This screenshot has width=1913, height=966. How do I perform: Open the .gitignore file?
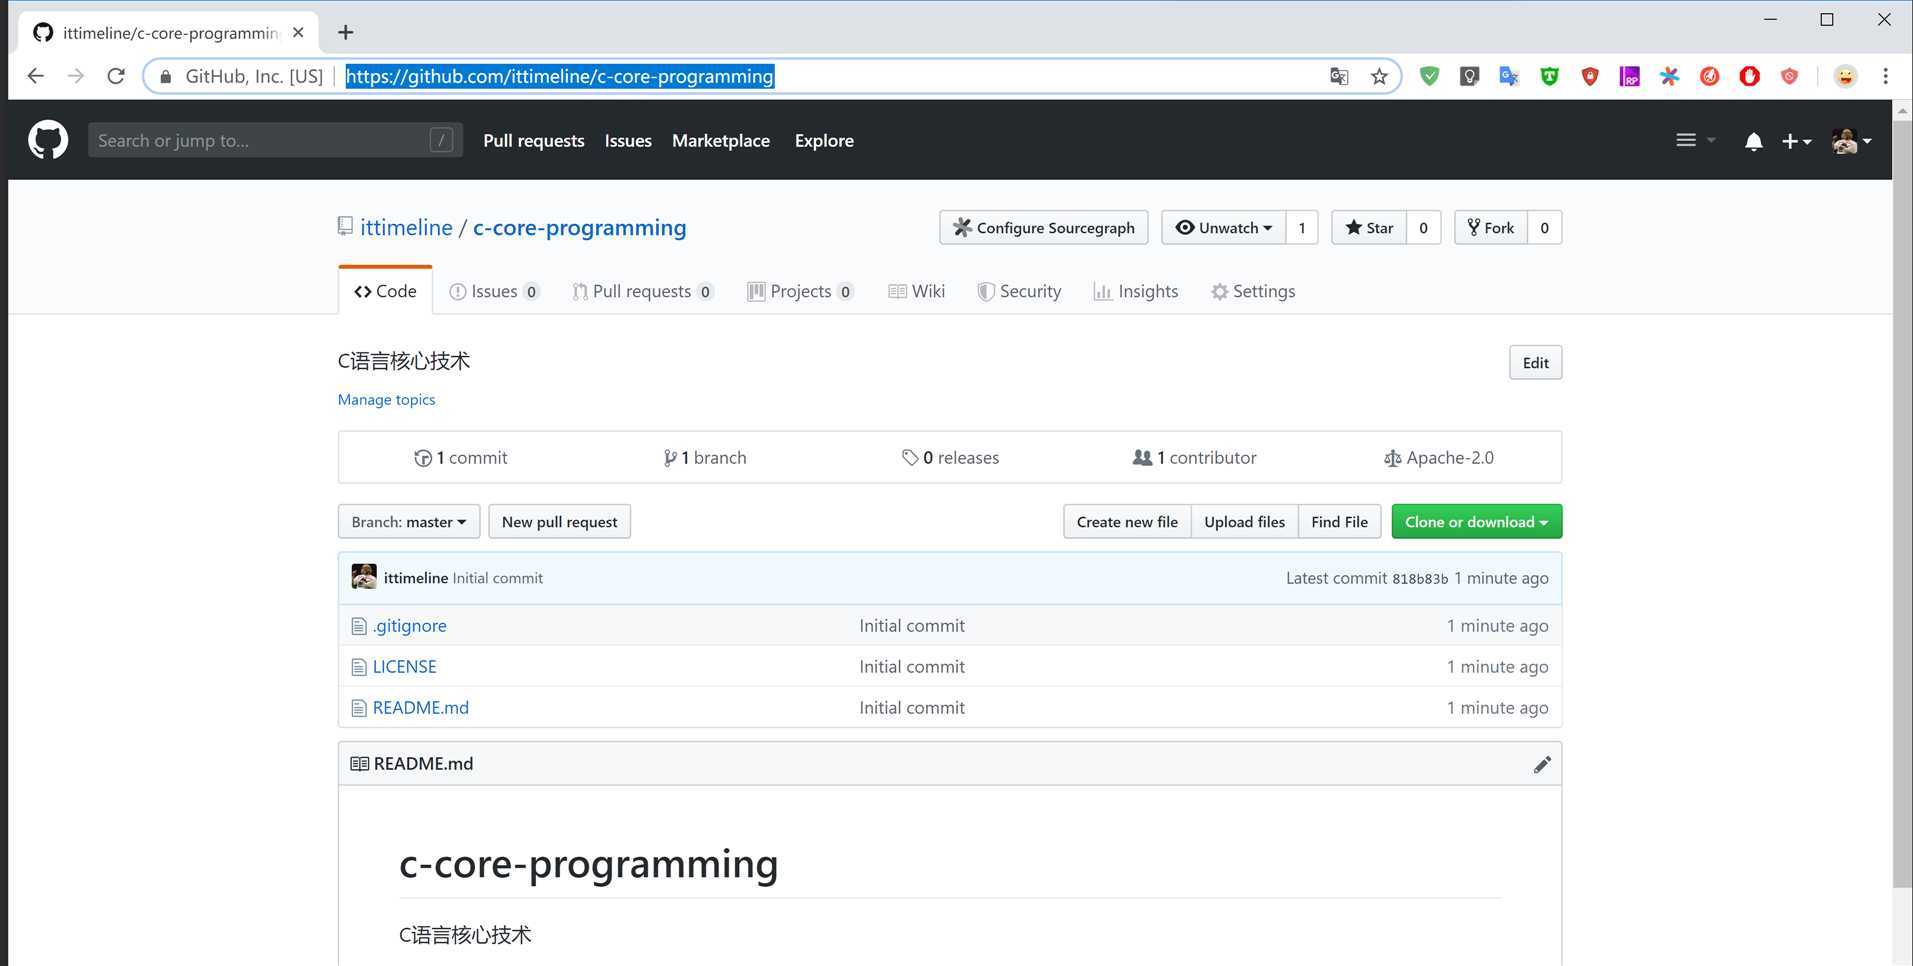click(x=409, y=626)
